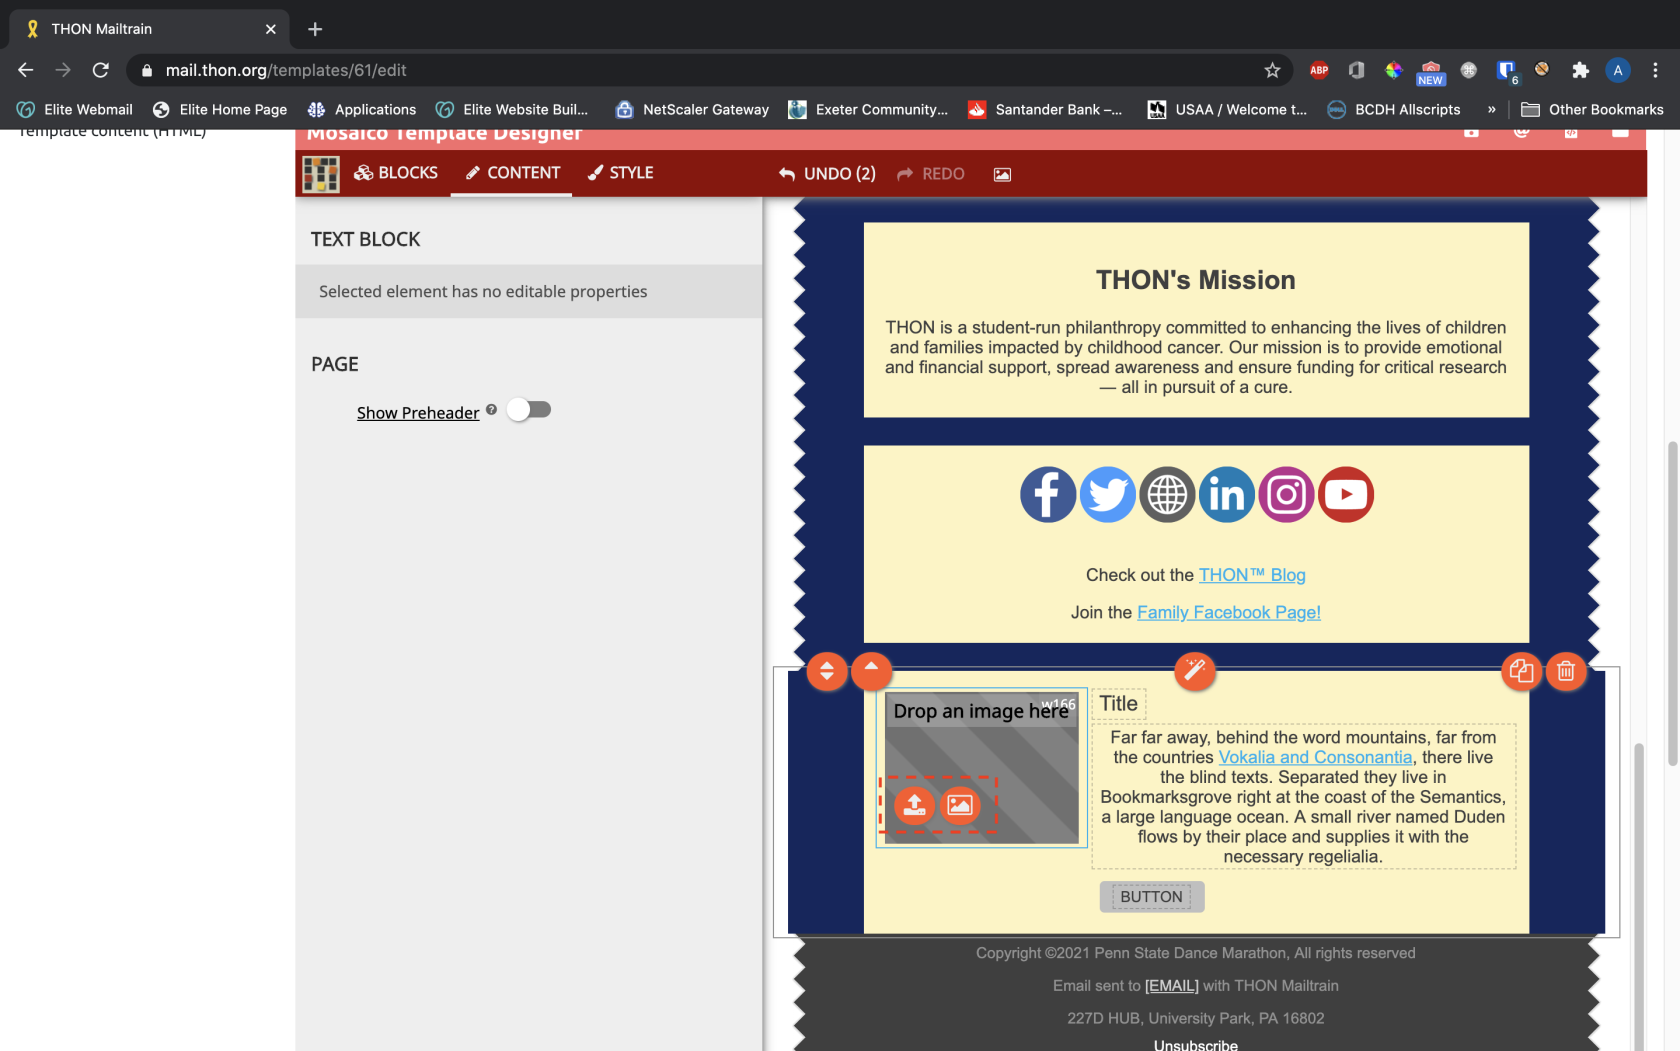Screen dimensions: 1680x1051
Task: Open the NetScaler Gateway bookmark
Action: (x=692, y=110)
